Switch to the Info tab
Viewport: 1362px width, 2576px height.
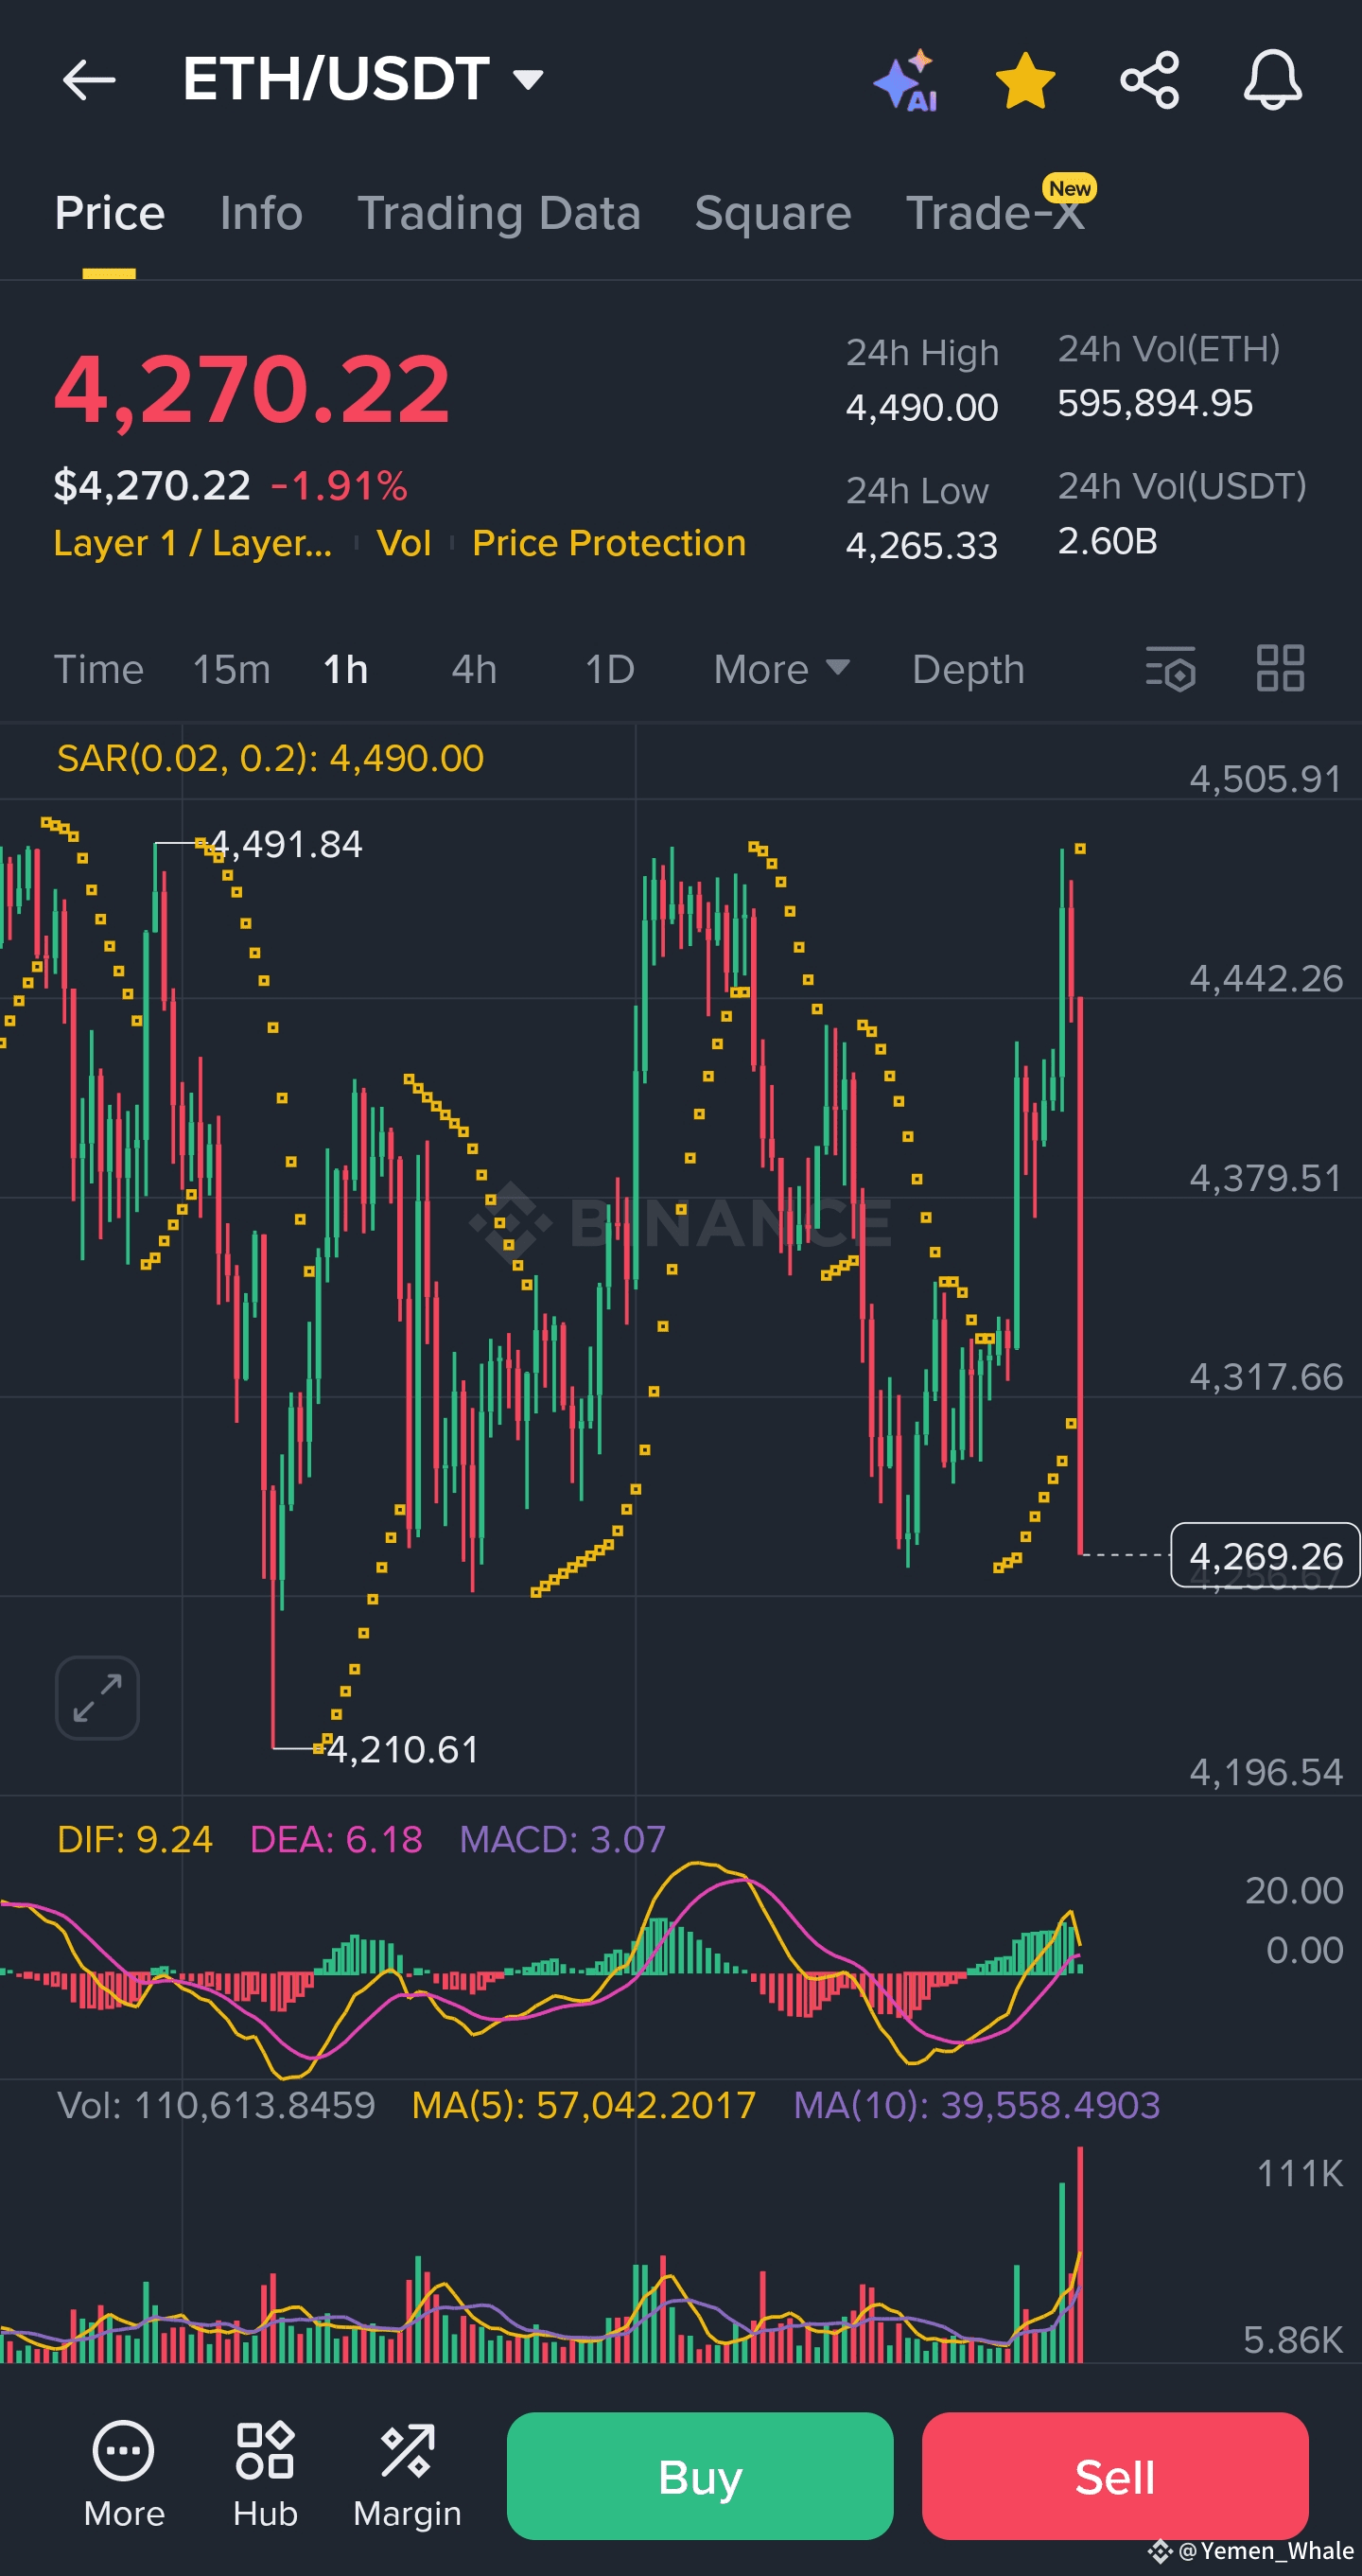261,213
